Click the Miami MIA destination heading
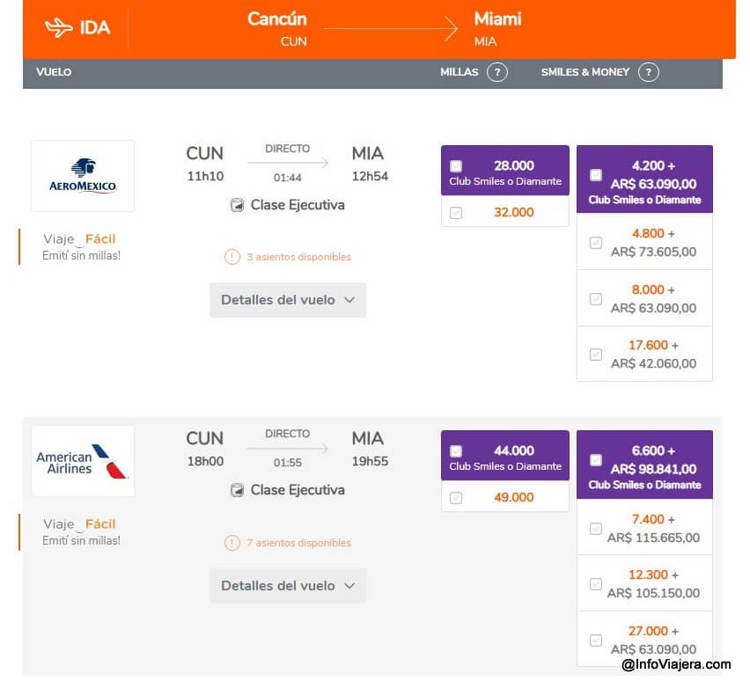Screen dimensions: 750x688 (x=498, y=28)
